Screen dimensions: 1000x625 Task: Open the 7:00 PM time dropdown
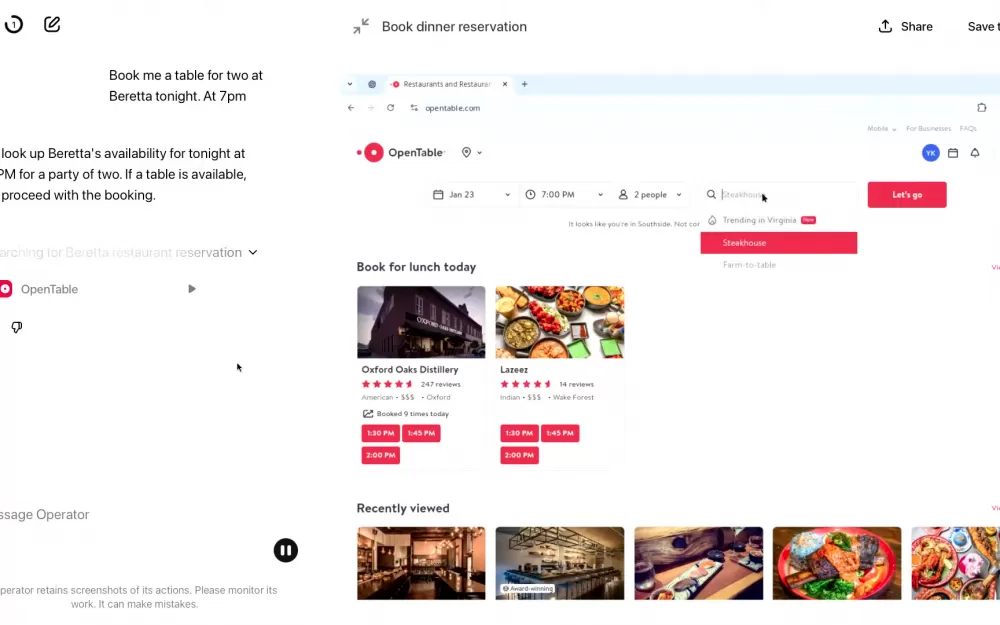click(x=564, y=195)
